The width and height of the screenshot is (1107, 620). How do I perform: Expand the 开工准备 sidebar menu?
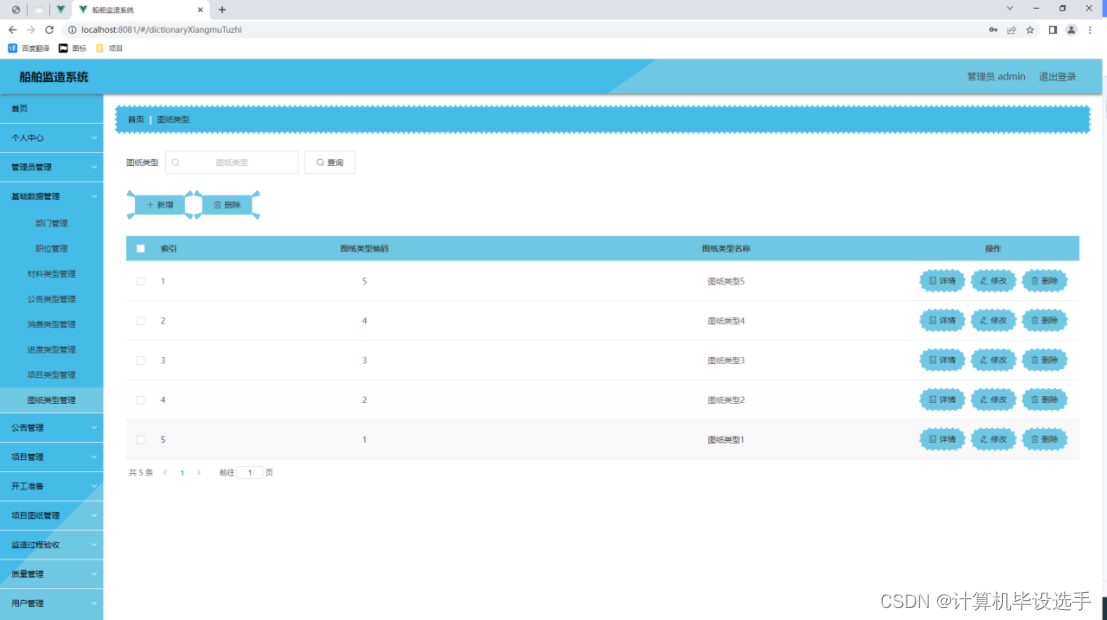(x=52, y=487)
